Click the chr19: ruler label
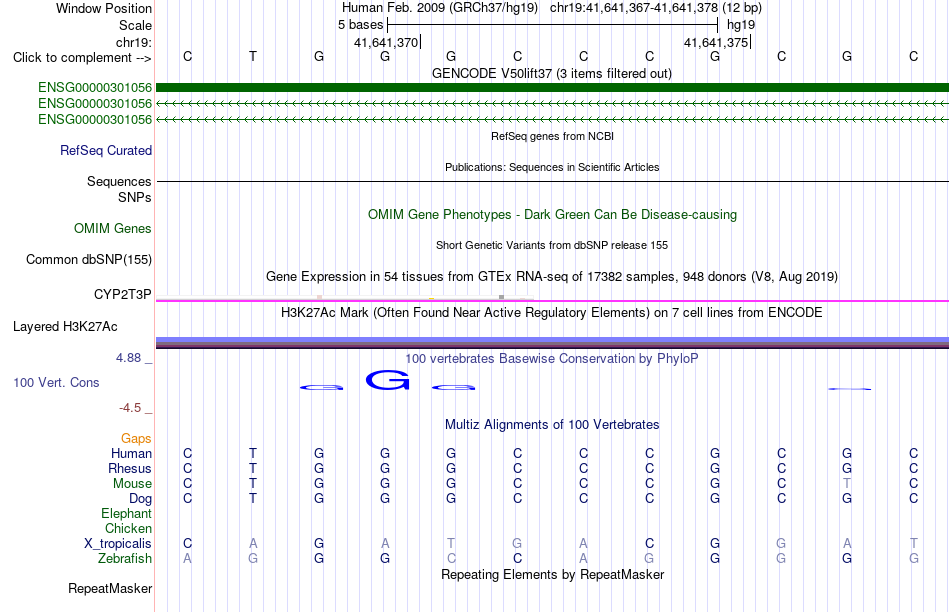950x612 pixels. click(x=134, y=42)
